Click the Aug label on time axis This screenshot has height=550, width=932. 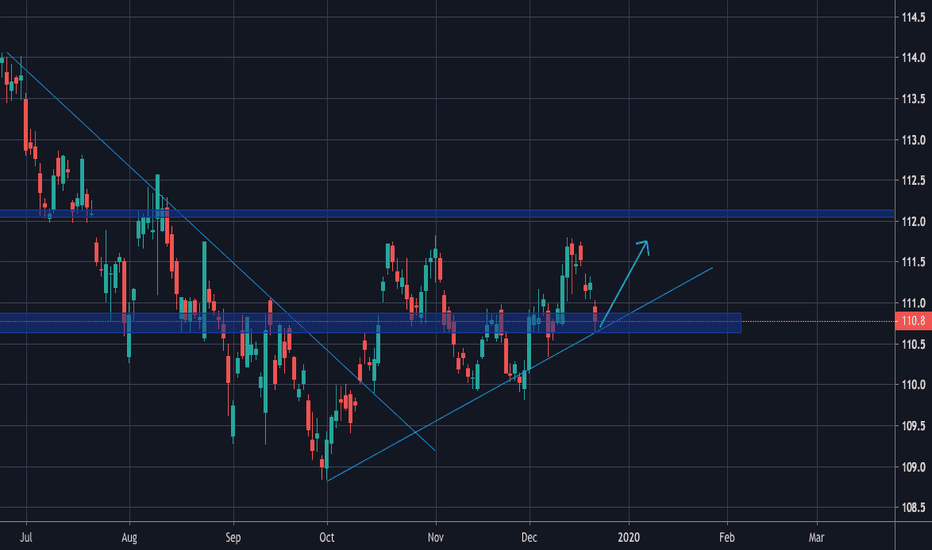point(129,538)
